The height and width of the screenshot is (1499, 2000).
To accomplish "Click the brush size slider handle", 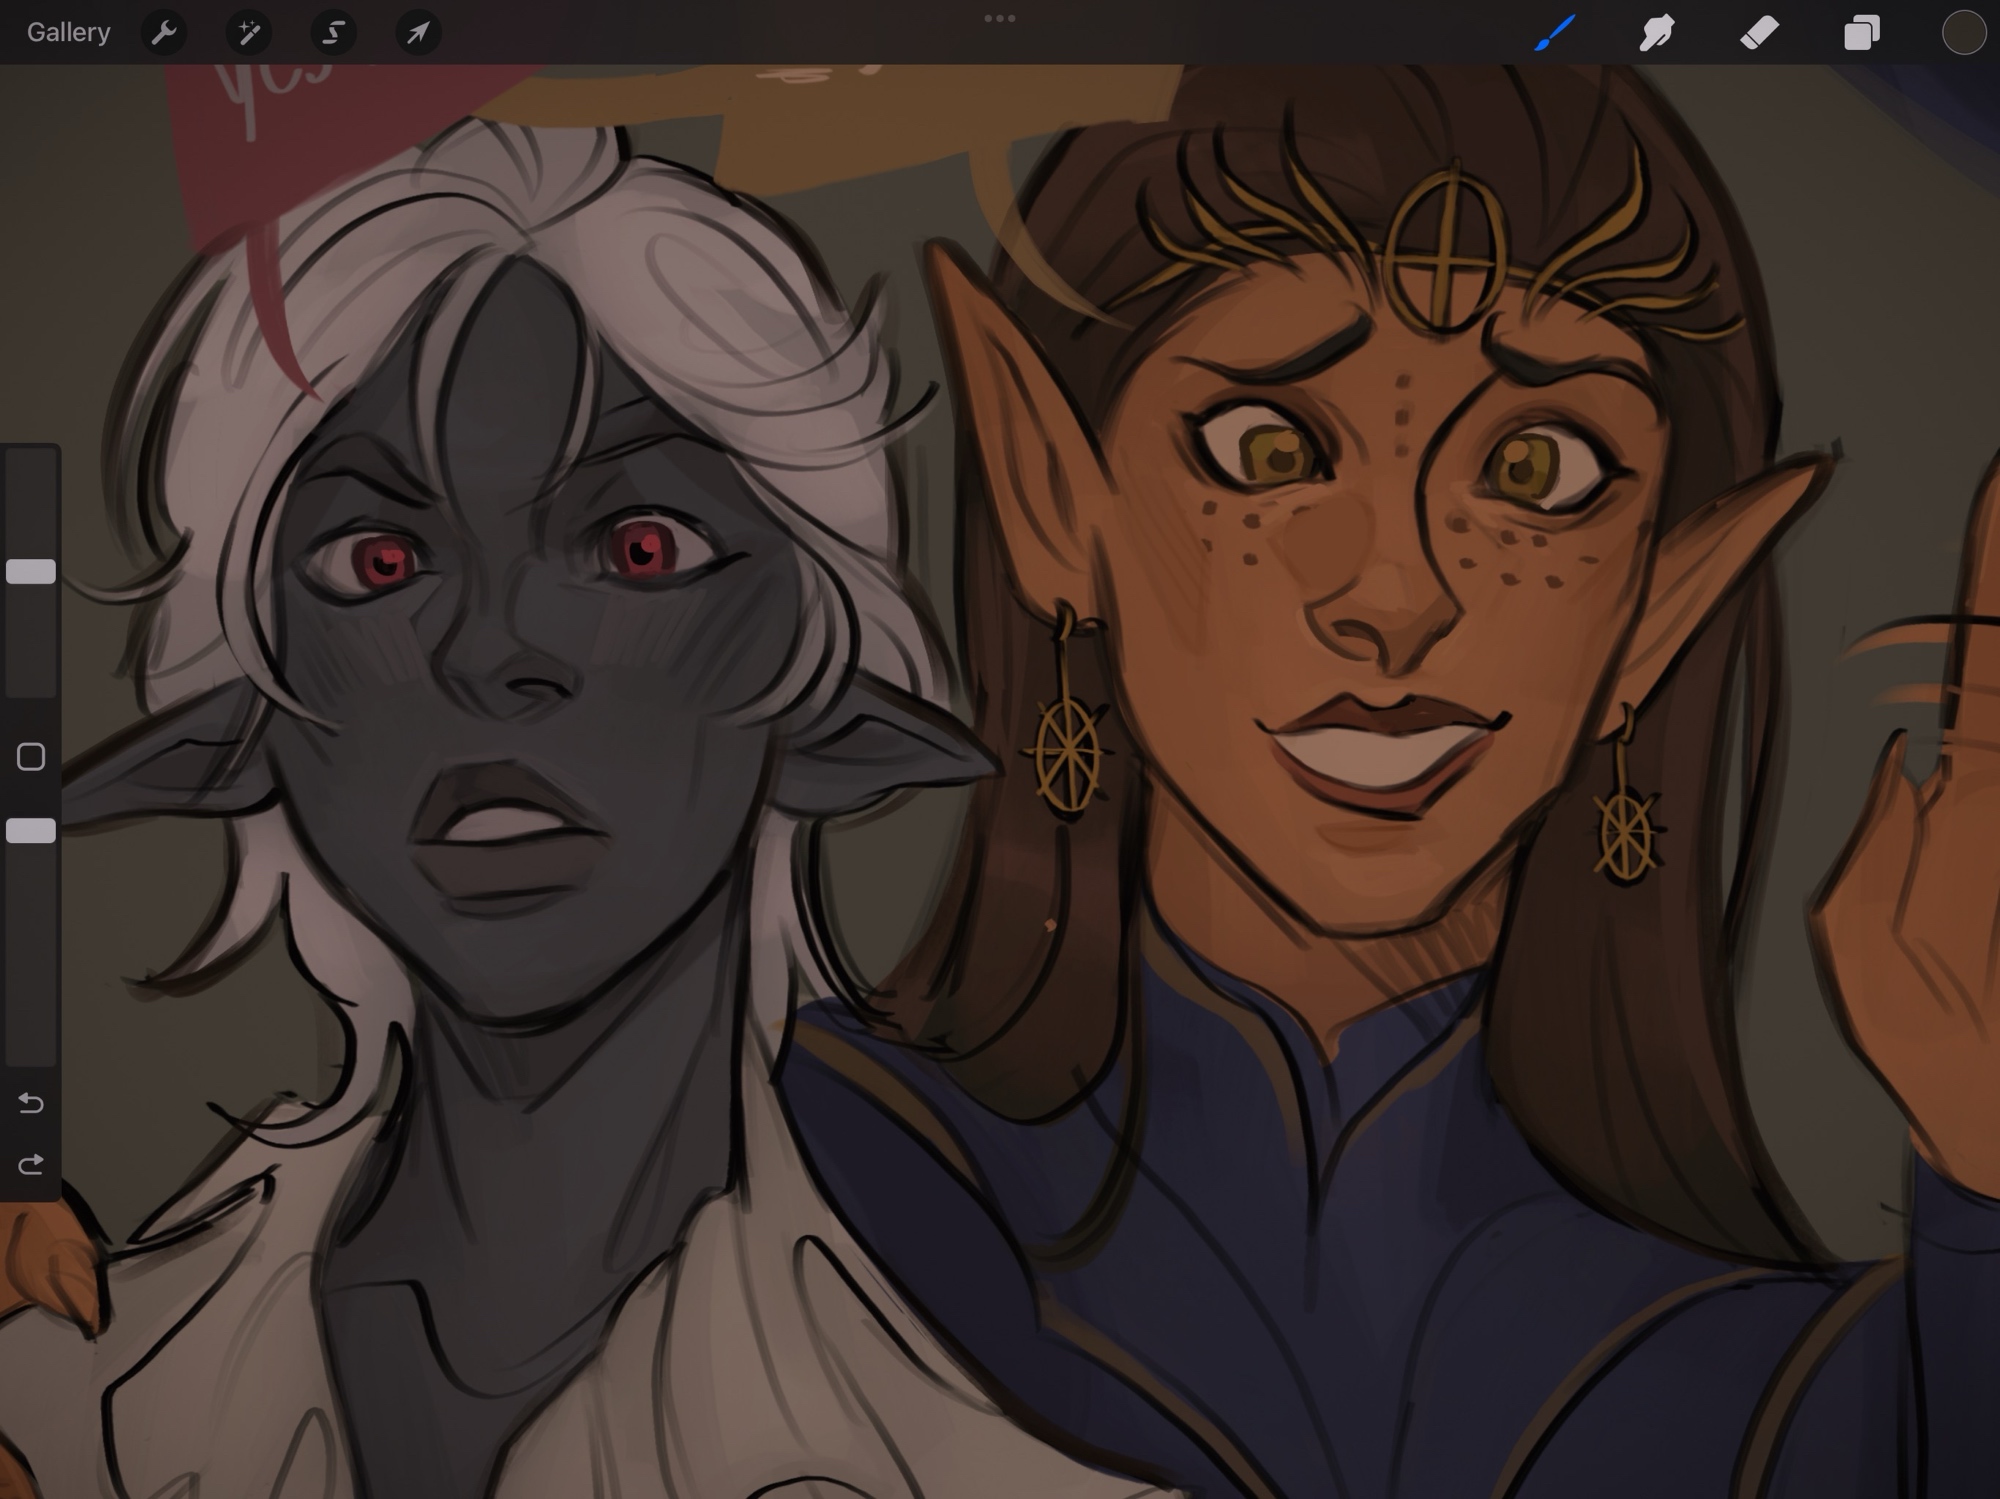I will coord(31,572).
